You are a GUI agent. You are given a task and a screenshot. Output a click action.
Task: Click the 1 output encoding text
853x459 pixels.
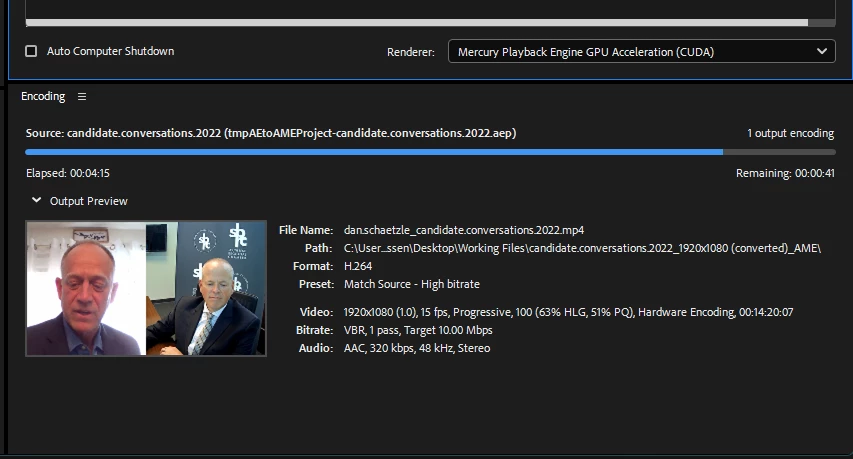coord(790,133)
